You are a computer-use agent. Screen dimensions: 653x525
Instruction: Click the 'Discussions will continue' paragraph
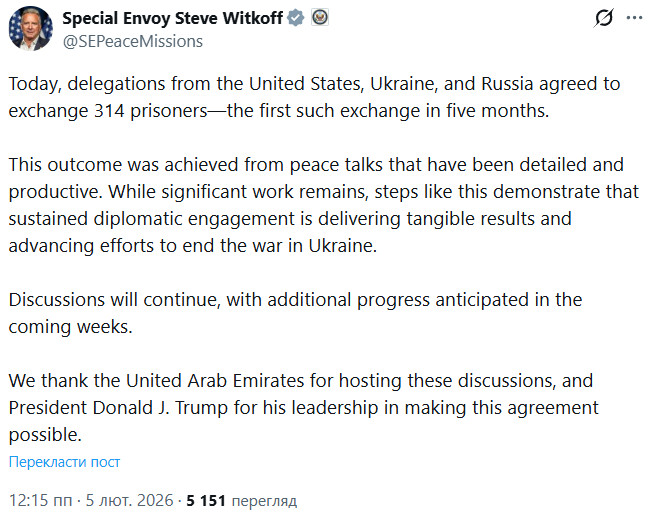click(290, 312)
